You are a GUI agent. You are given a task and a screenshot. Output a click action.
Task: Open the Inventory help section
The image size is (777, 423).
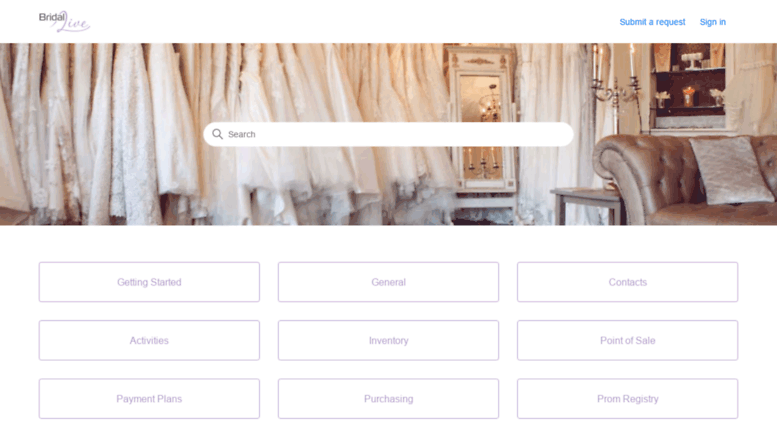388,340
